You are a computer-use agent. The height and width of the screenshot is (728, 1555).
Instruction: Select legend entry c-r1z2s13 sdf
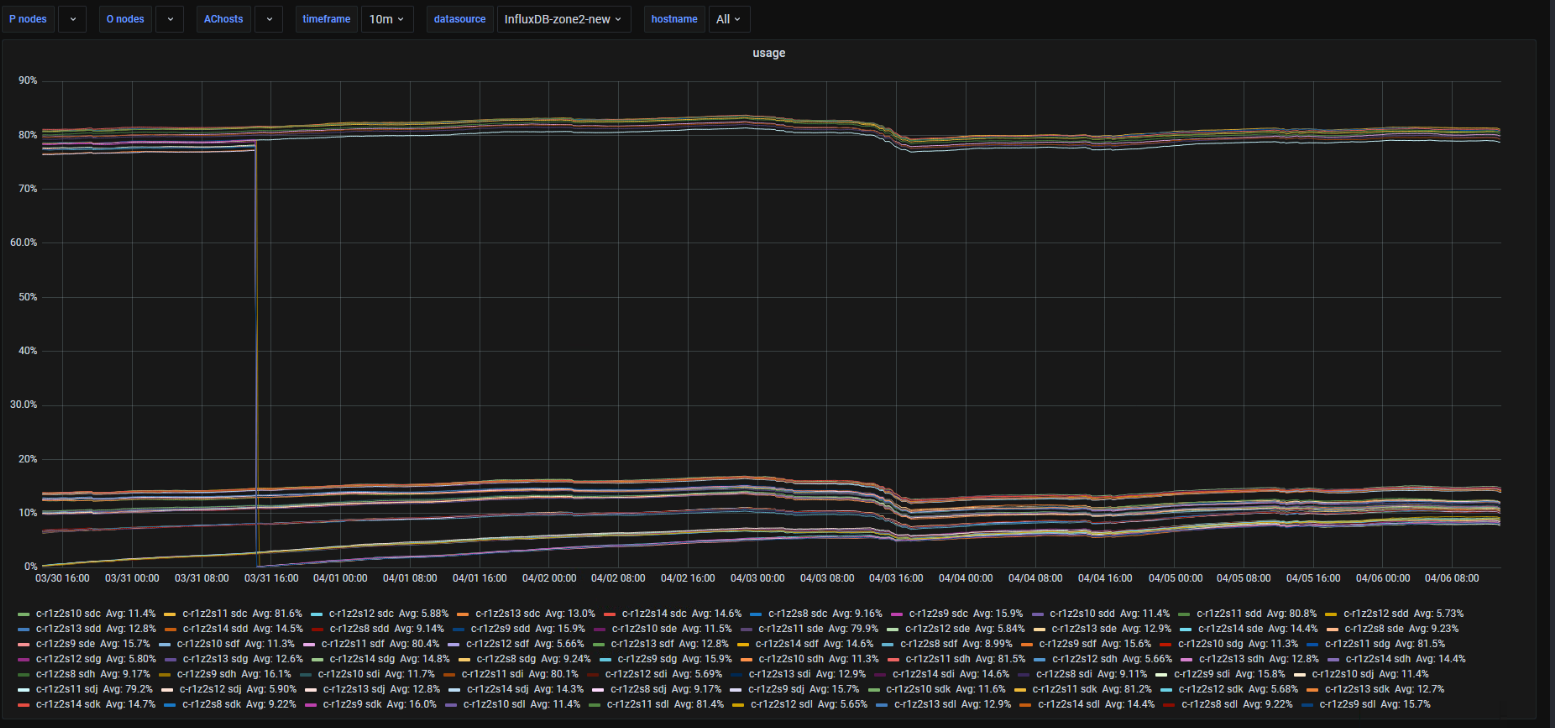pyautogui.click(x=640, y=643)
